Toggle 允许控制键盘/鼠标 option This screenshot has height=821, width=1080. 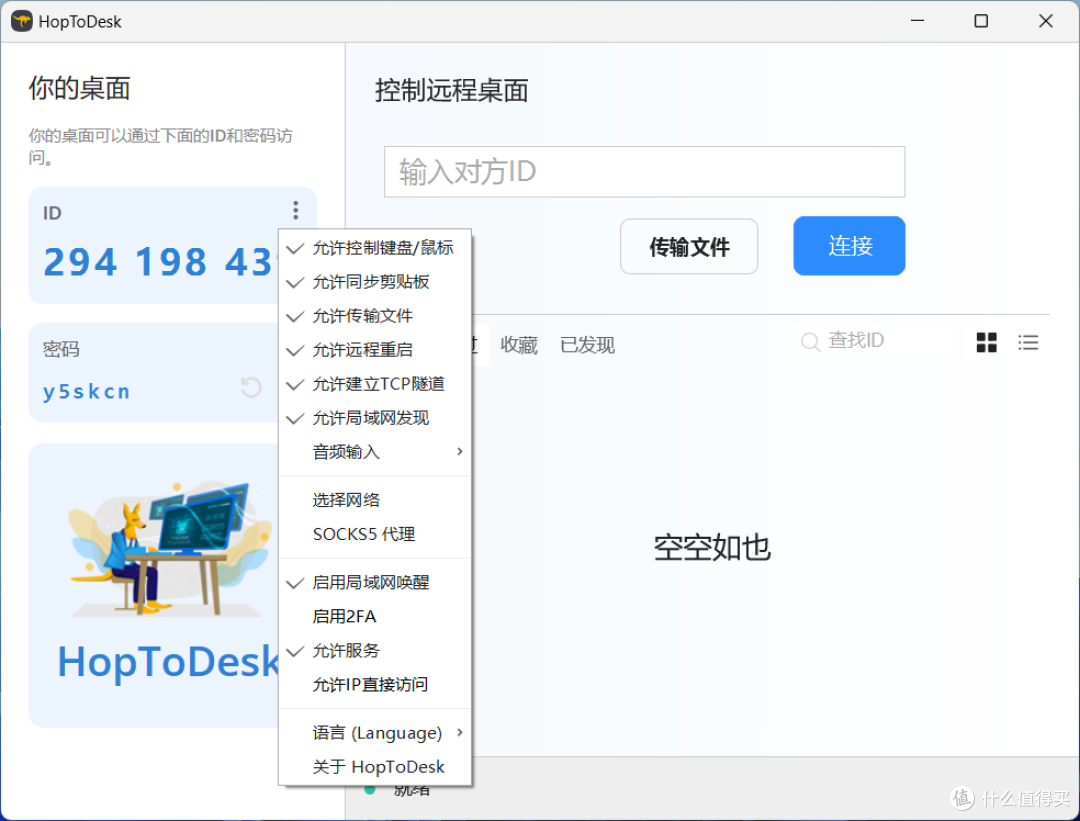[x=375, y=248]
